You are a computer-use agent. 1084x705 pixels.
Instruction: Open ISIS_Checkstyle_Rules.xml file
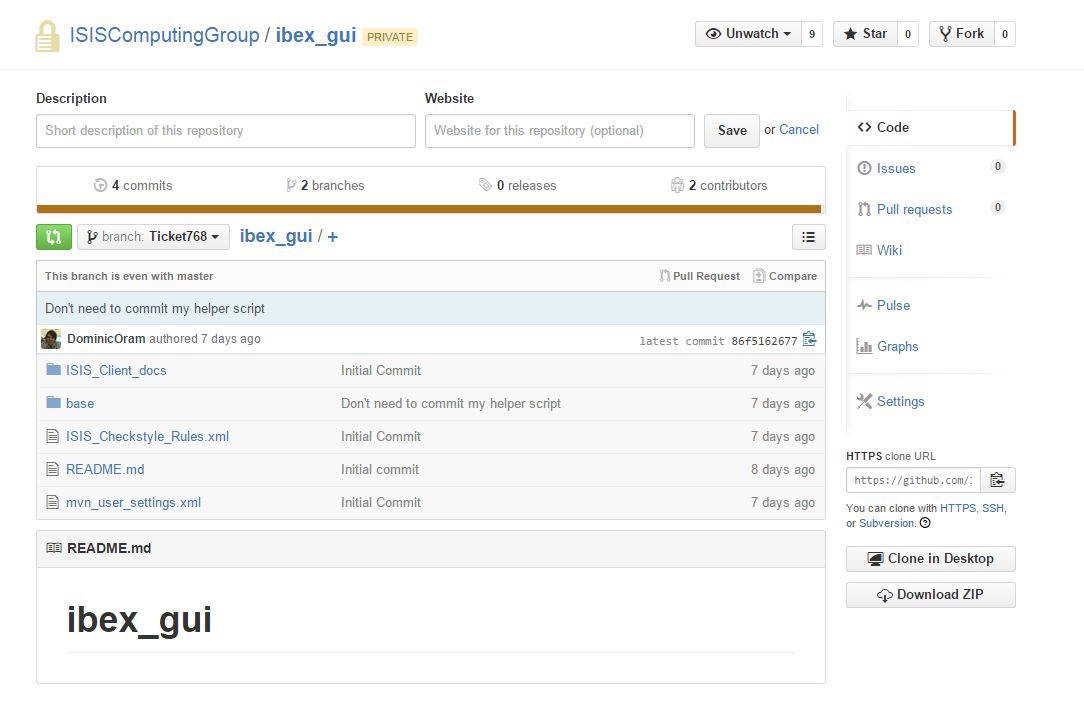point(147,437)
